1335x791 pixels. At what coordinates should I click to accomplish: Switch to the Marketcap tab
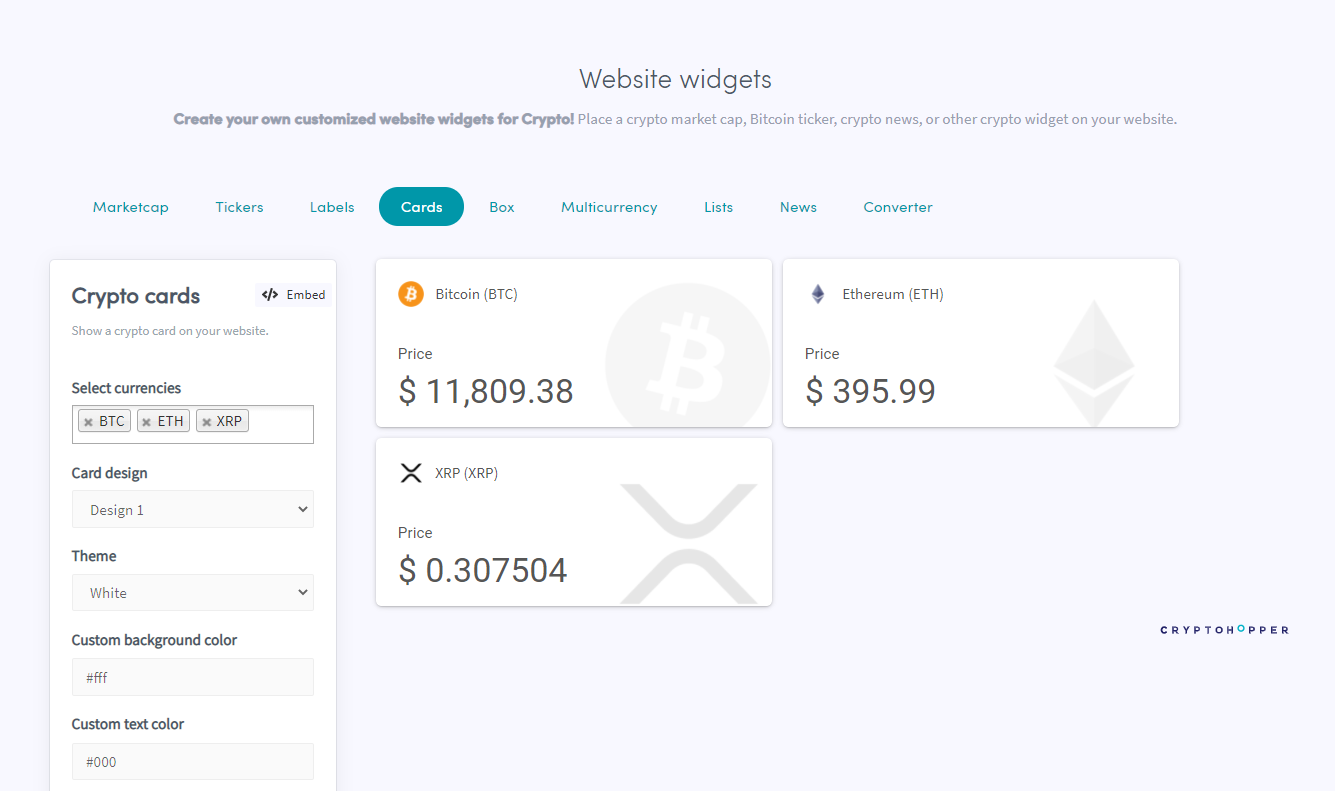tap(131, 207)
